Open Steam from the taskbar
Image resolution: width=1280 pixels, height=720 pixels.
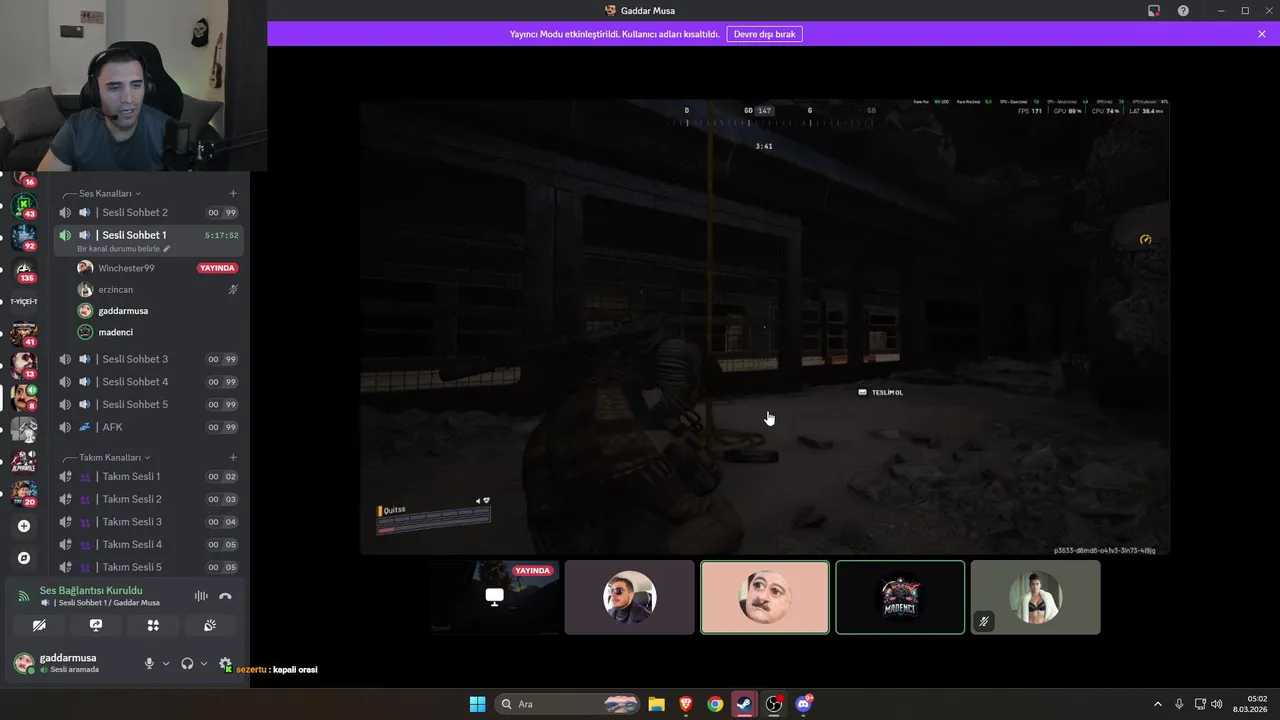(x=744, y=704)
